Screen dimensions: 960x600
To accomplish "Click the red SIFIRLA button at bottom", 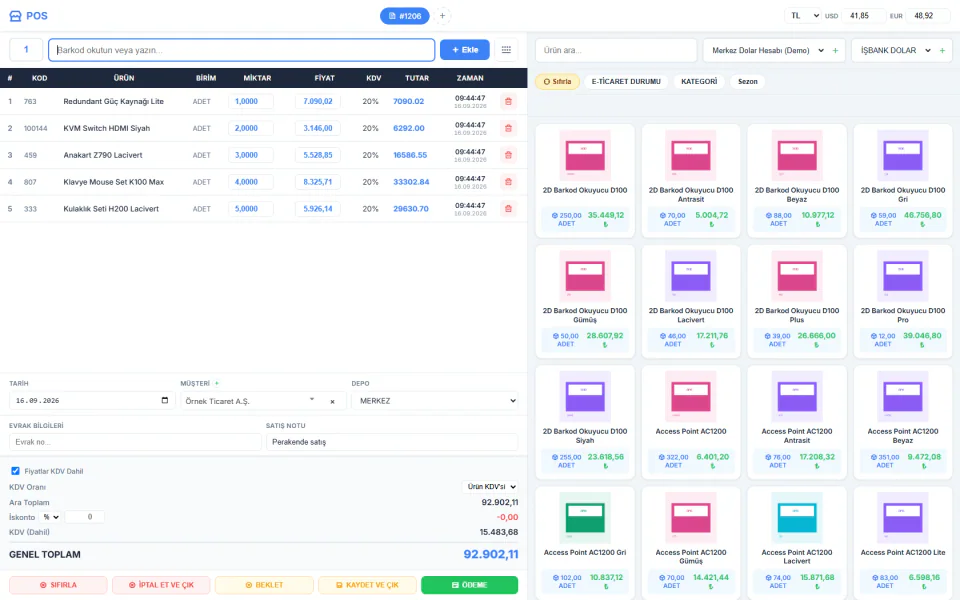I will click(58, 585).
